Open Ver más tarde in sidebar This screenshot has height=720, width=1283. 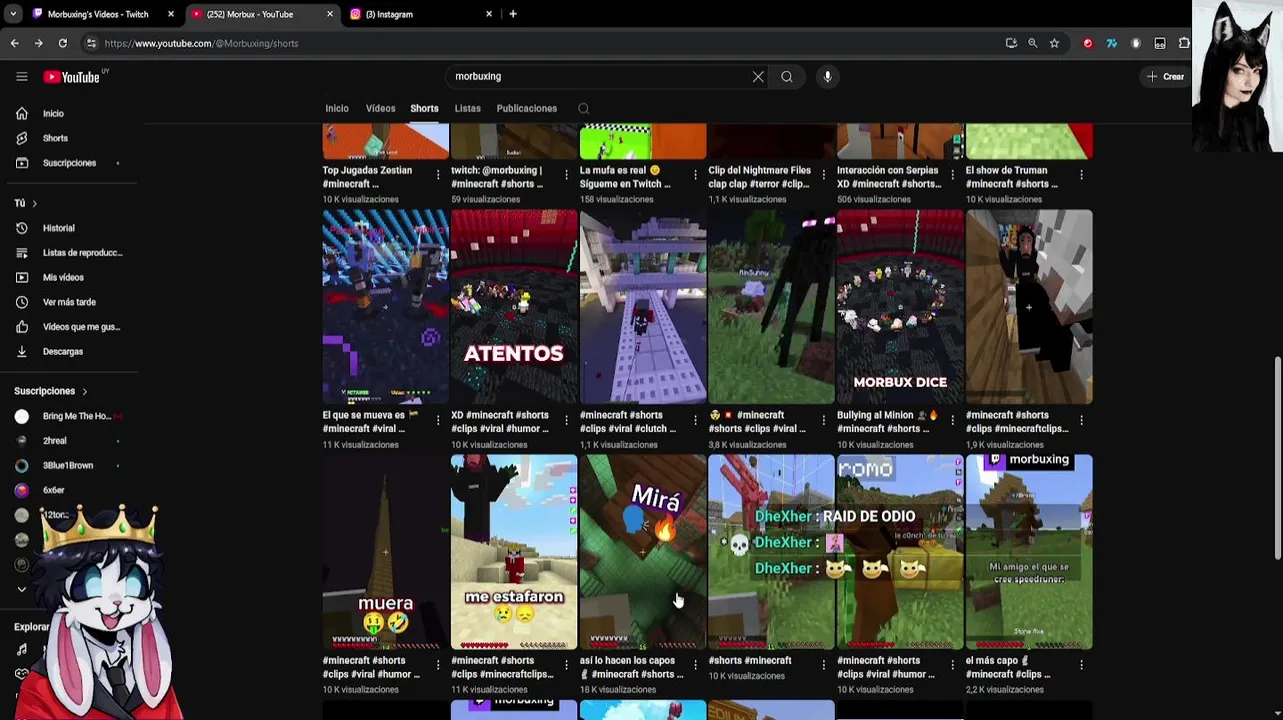click(69, 302)
